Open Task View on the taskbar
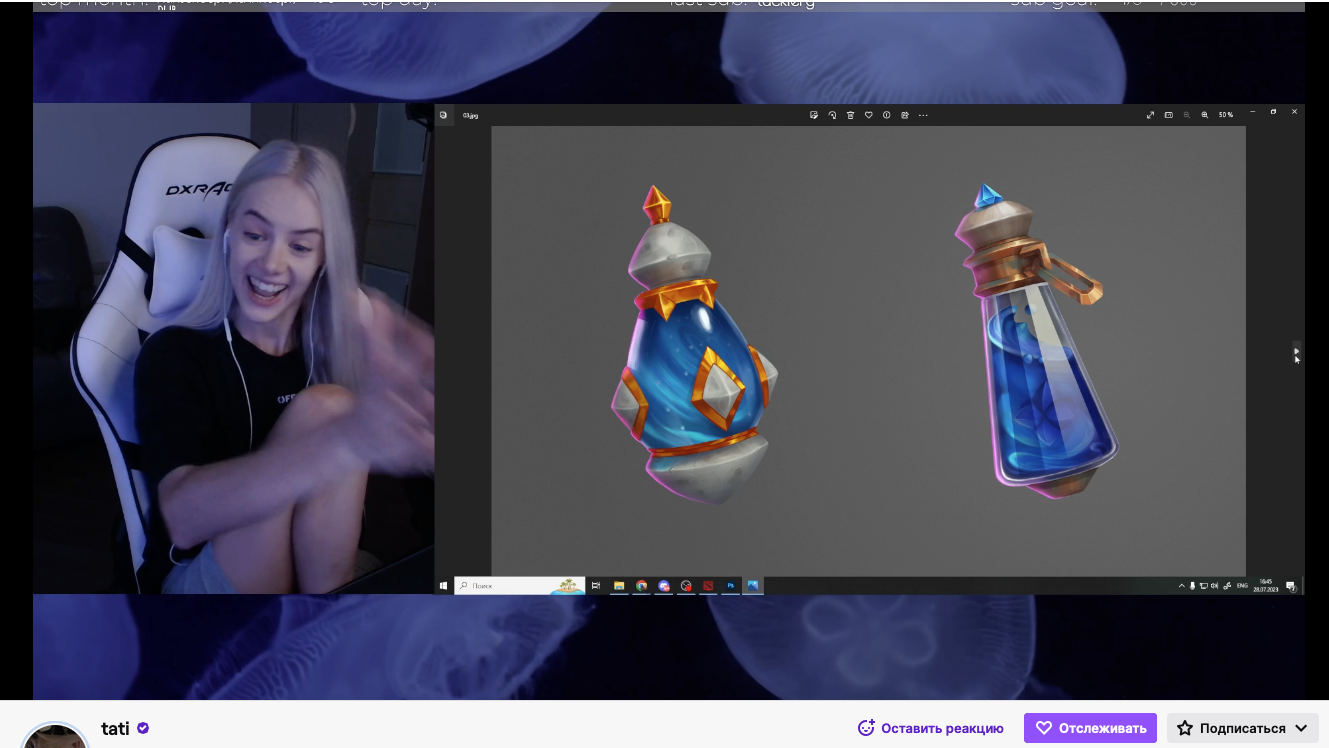This screenshot has height=748, width=1329. (596, 585)
